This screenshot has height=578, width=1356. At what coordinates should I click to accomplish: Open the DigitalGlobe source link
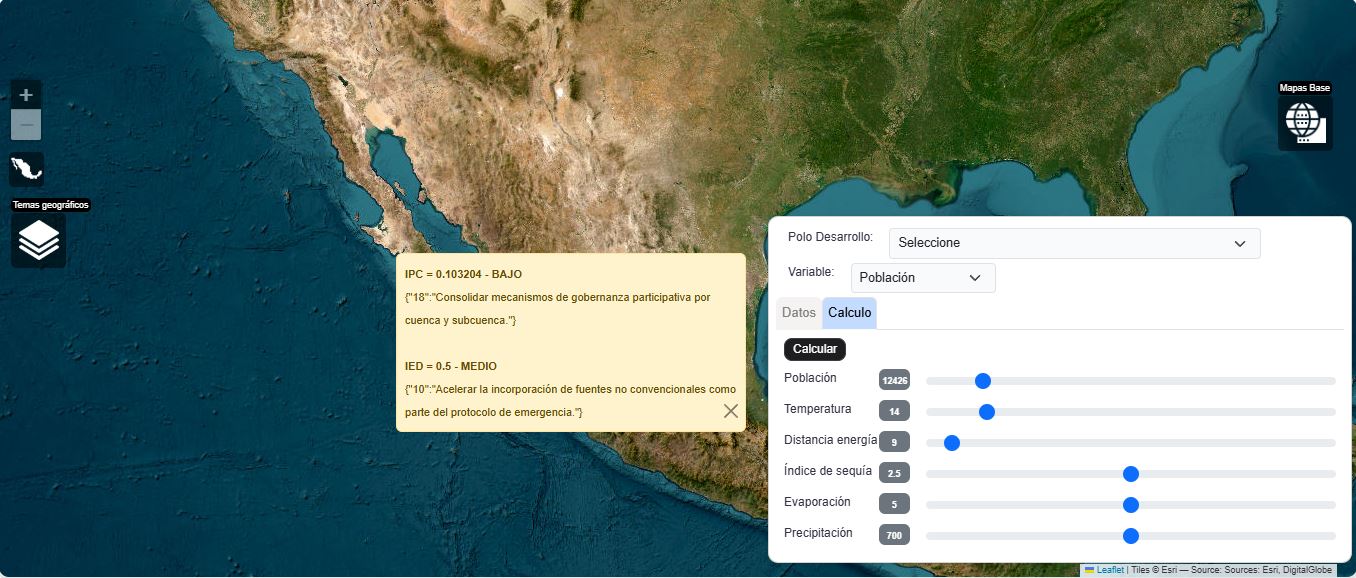pyautogui.click(x=1307, y=570)
